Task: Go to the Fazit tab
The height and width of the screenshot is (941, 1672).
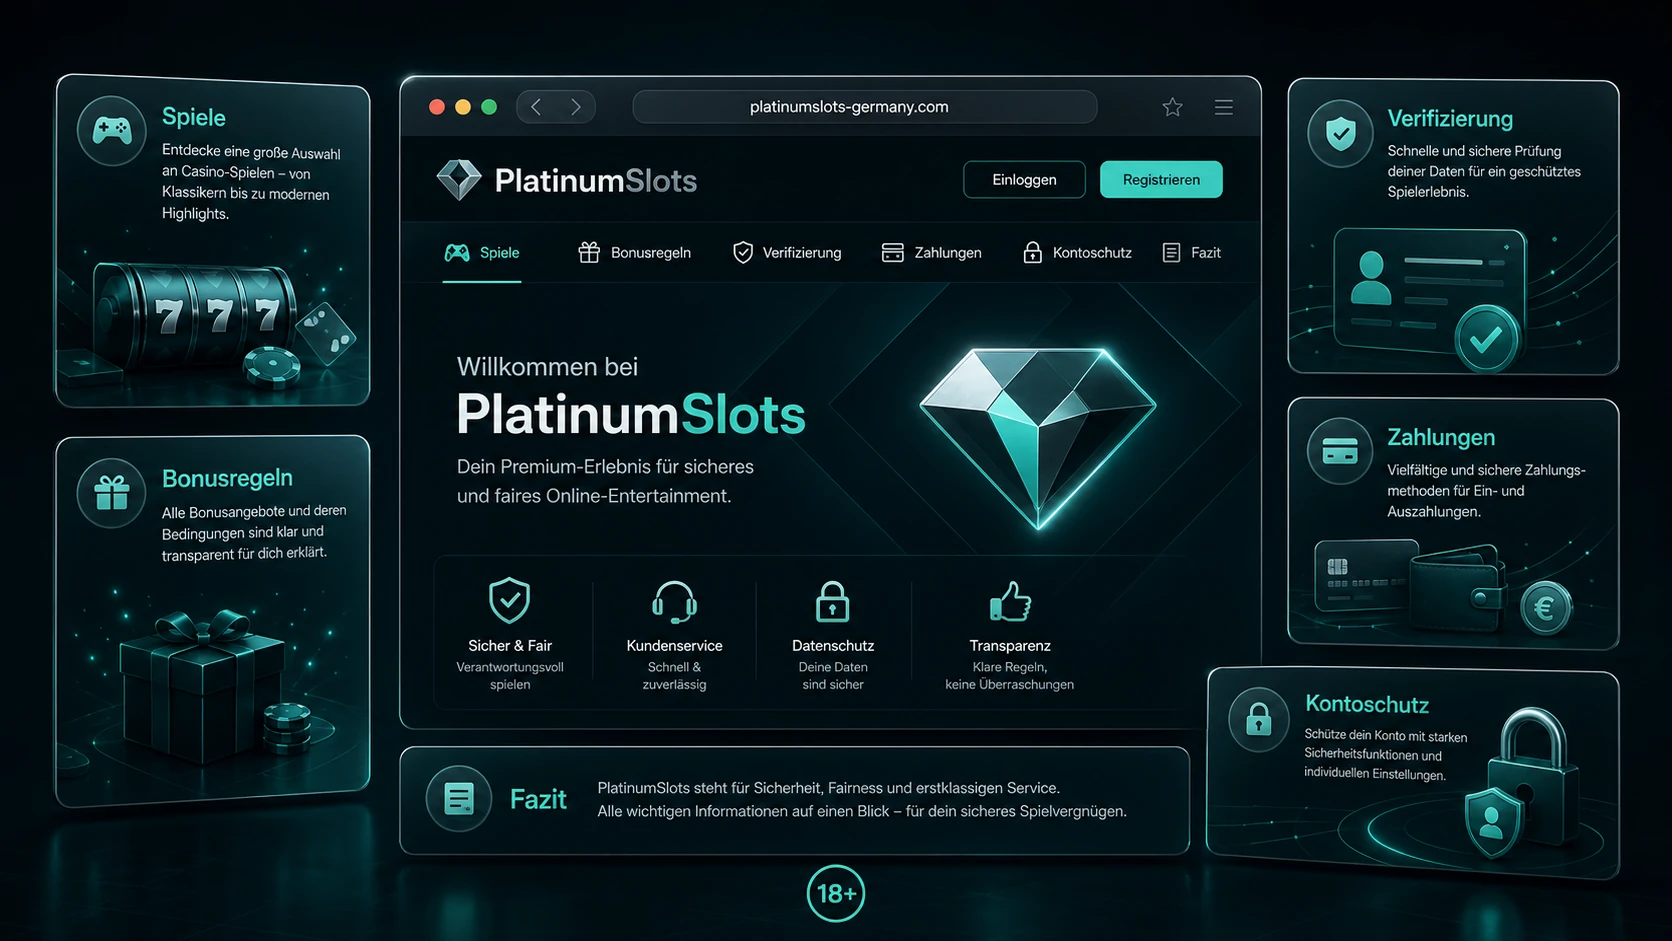Action: click(x=1192, y=253)
